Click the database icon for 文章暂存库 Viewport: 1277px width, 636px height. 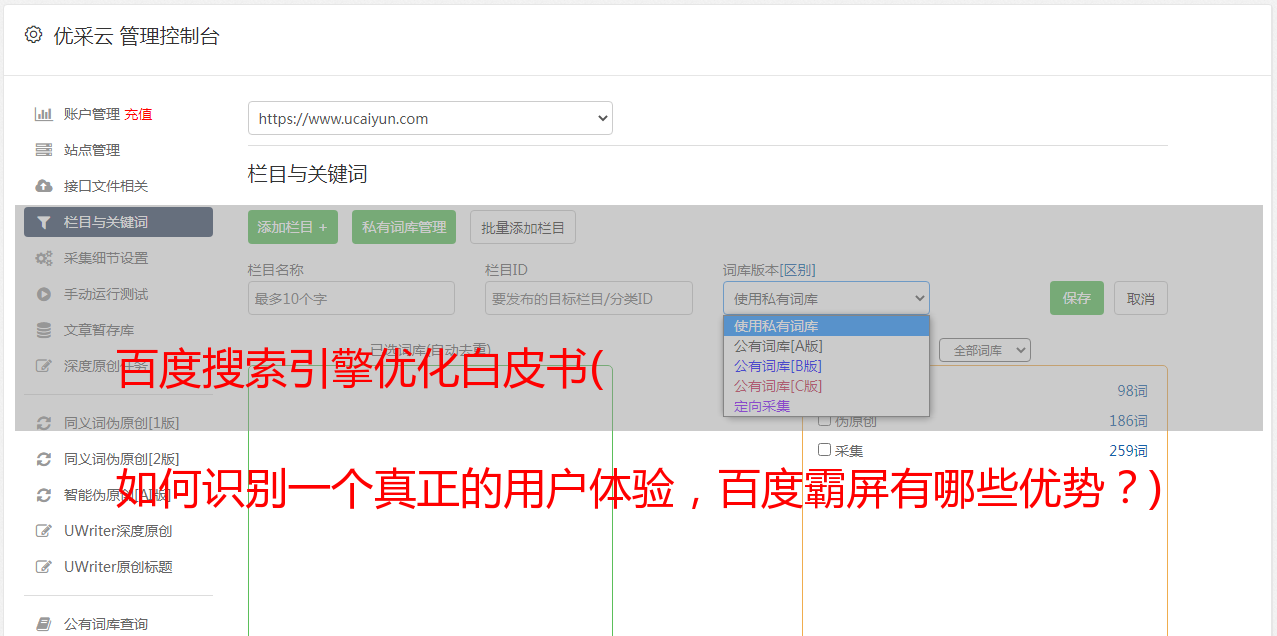point(44,330)
